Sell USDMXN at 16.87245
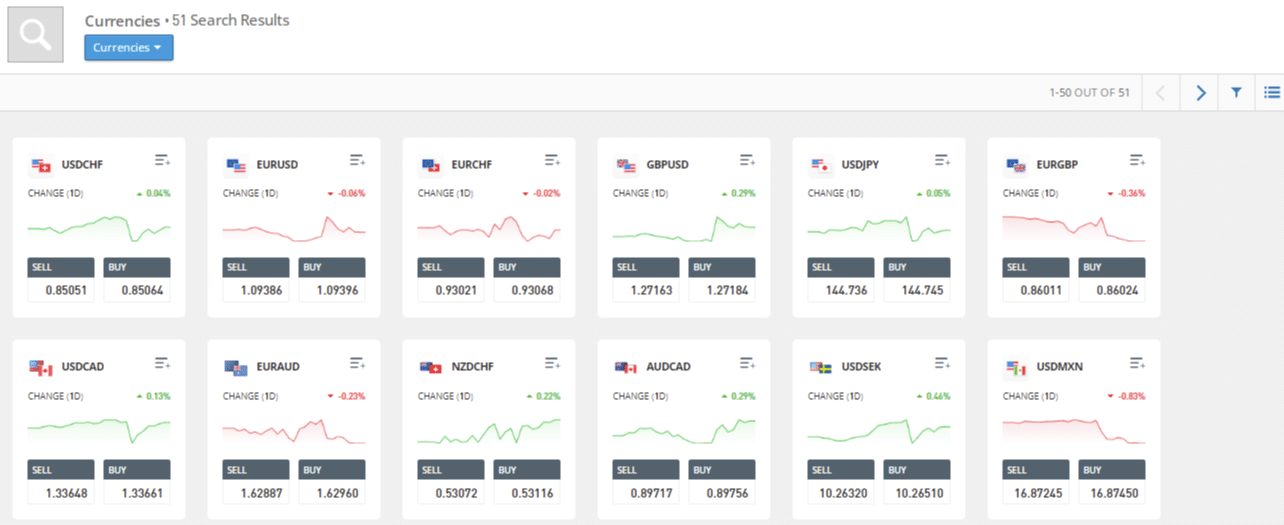 click(1036, 482)
